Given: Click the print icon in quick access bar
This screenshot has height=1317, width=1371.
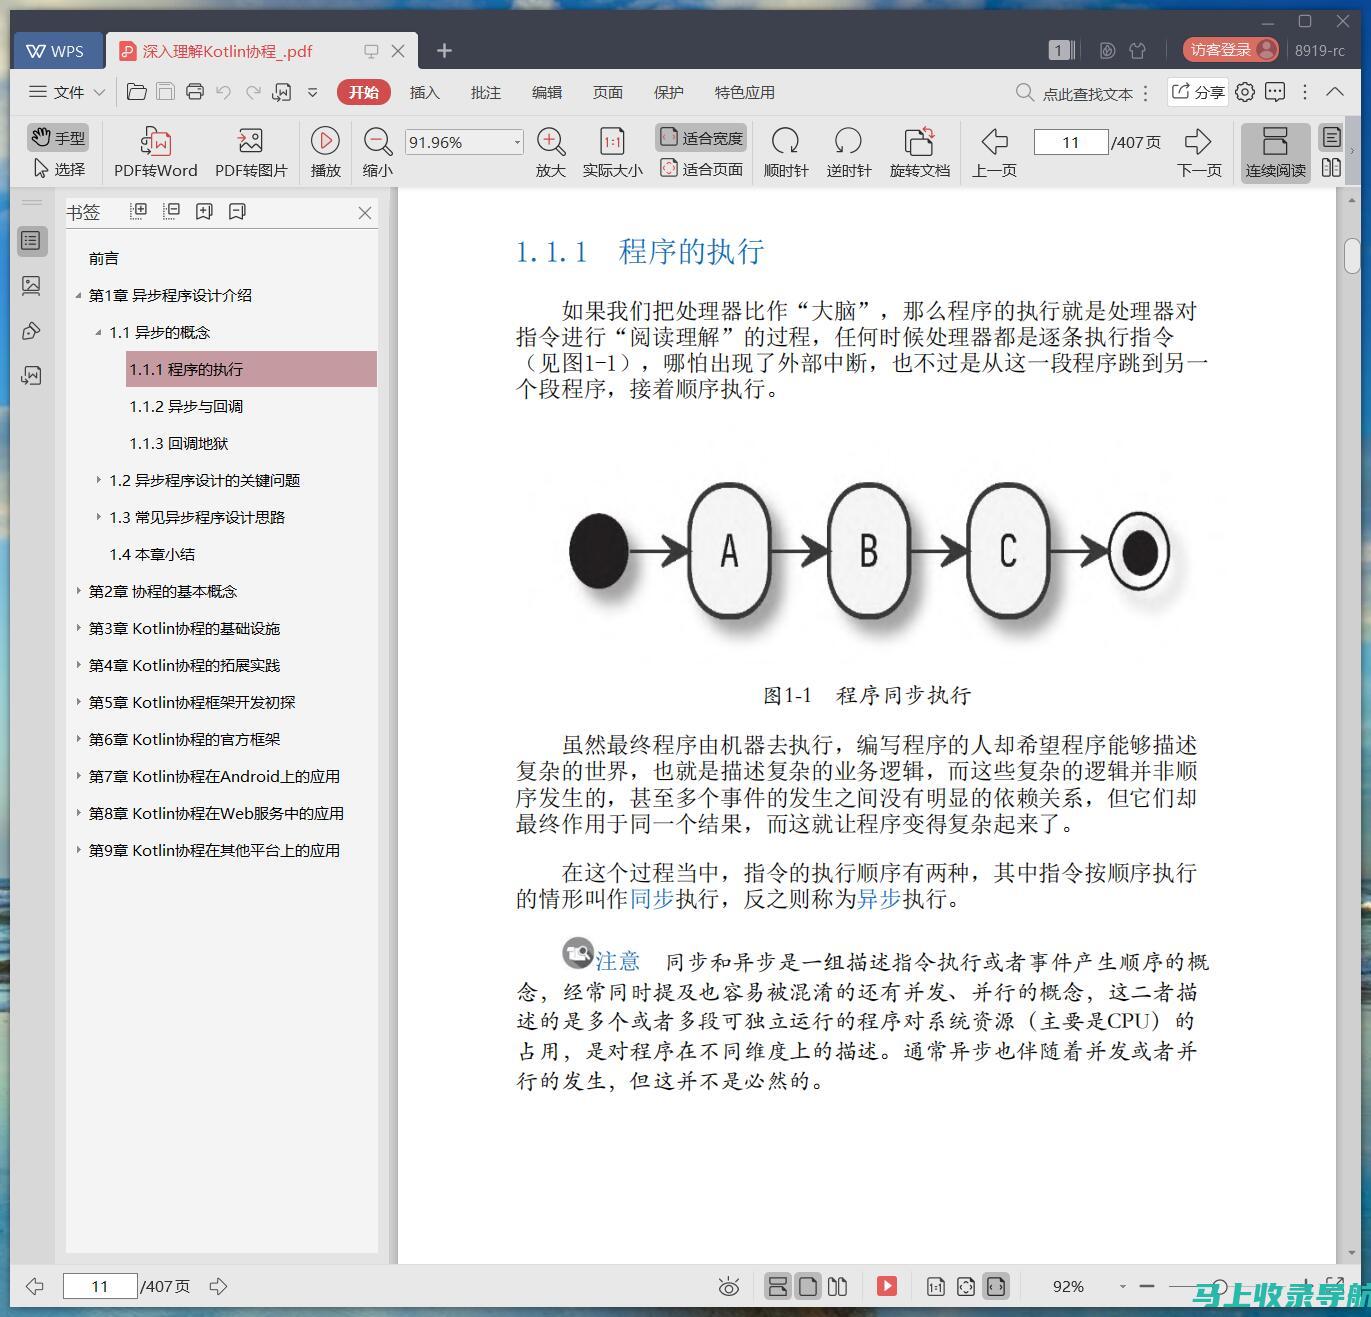Looking at the screenshot, I should 195,92.
